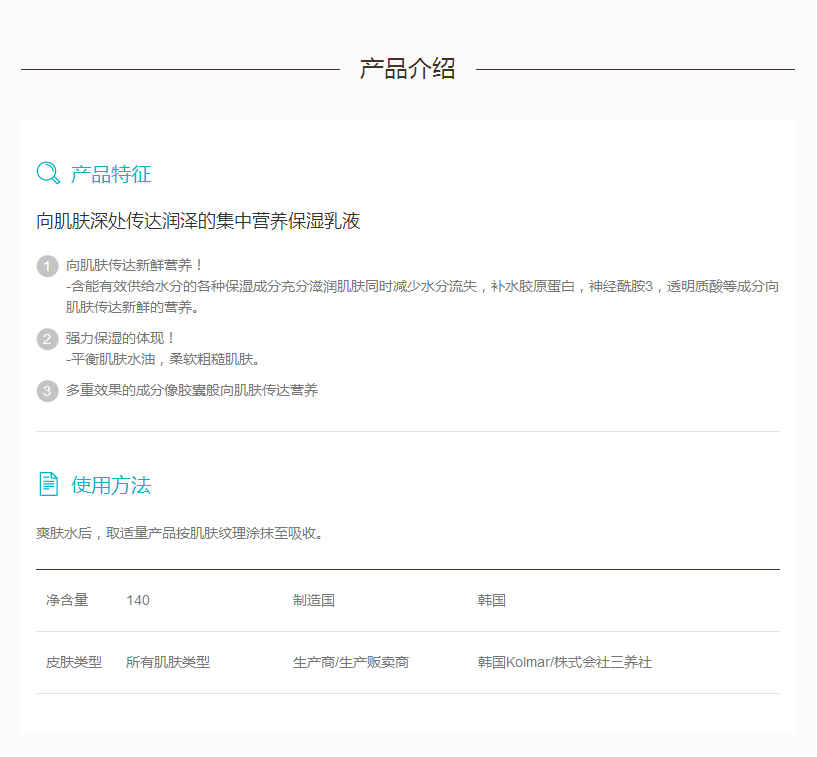
Task: Click the 产品特征 section heading
Action: 111,174
